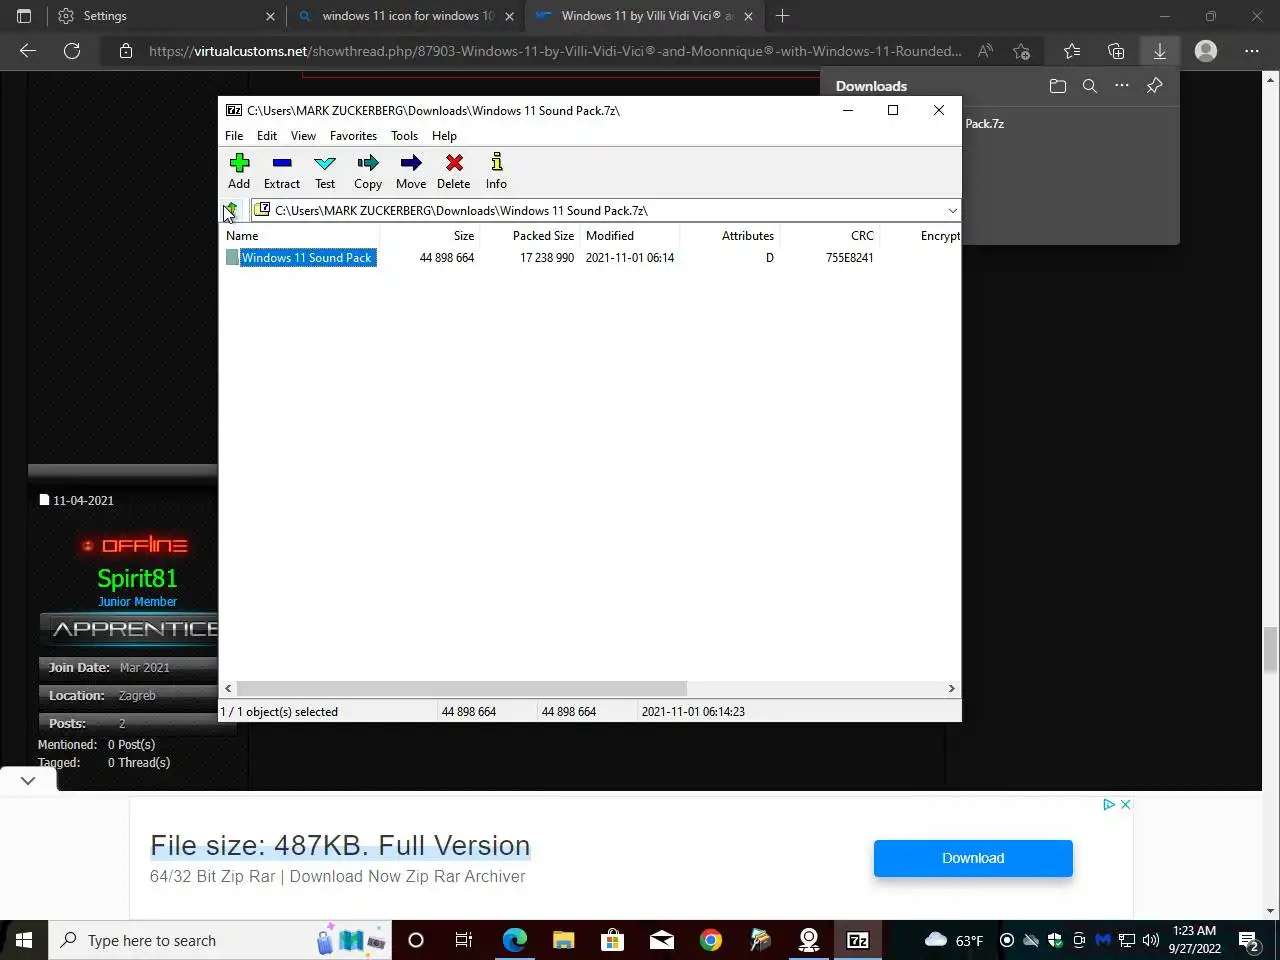Click the Copy tool in 7-Zip

click(x=368, y=171)
